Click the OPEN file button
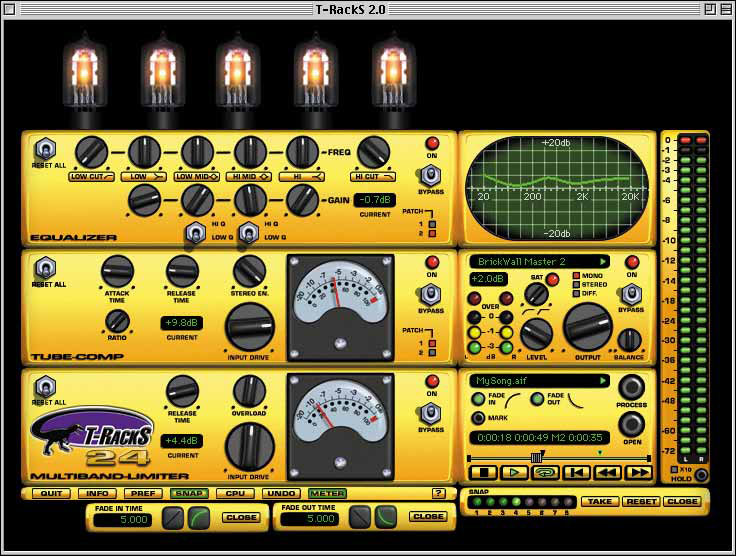This screenshot has height=556, width=736. coord(631,424)
